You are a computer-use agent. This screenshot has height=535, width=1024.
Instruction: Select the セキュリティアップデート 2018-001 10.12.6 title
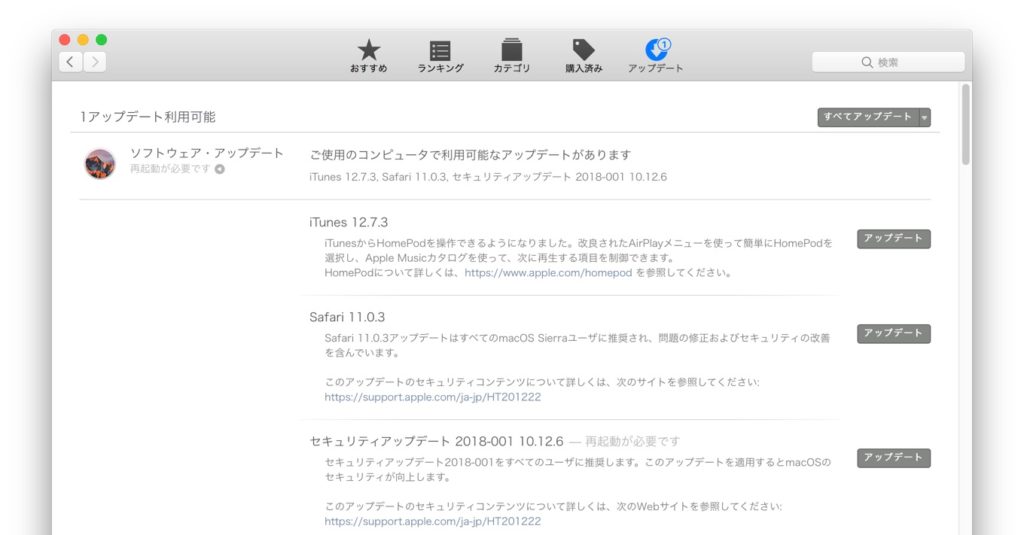(436, 442)
